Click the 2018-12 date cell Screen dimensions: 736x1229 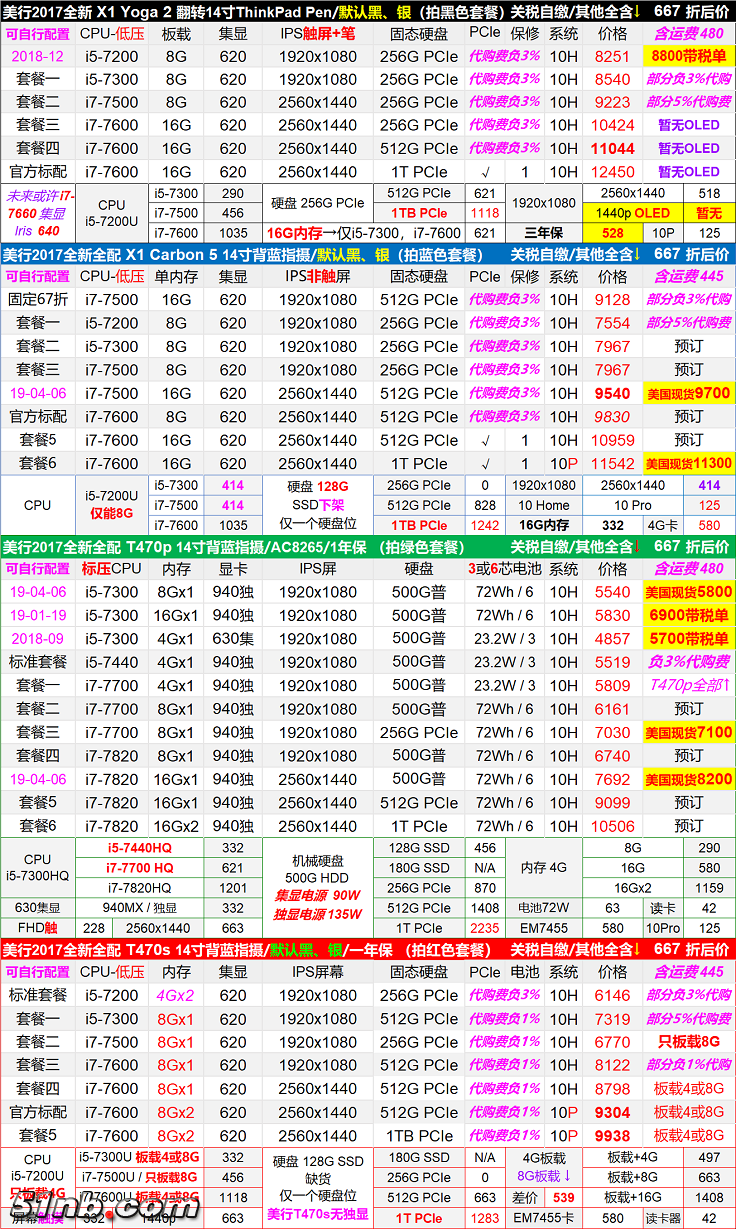pyautogui.click(x=37, y=57)
